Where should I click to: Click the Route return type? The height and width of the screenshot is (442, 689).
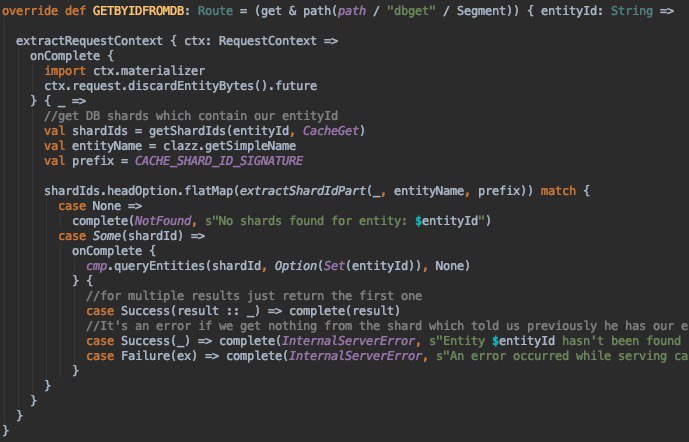(x=215, y=11)
